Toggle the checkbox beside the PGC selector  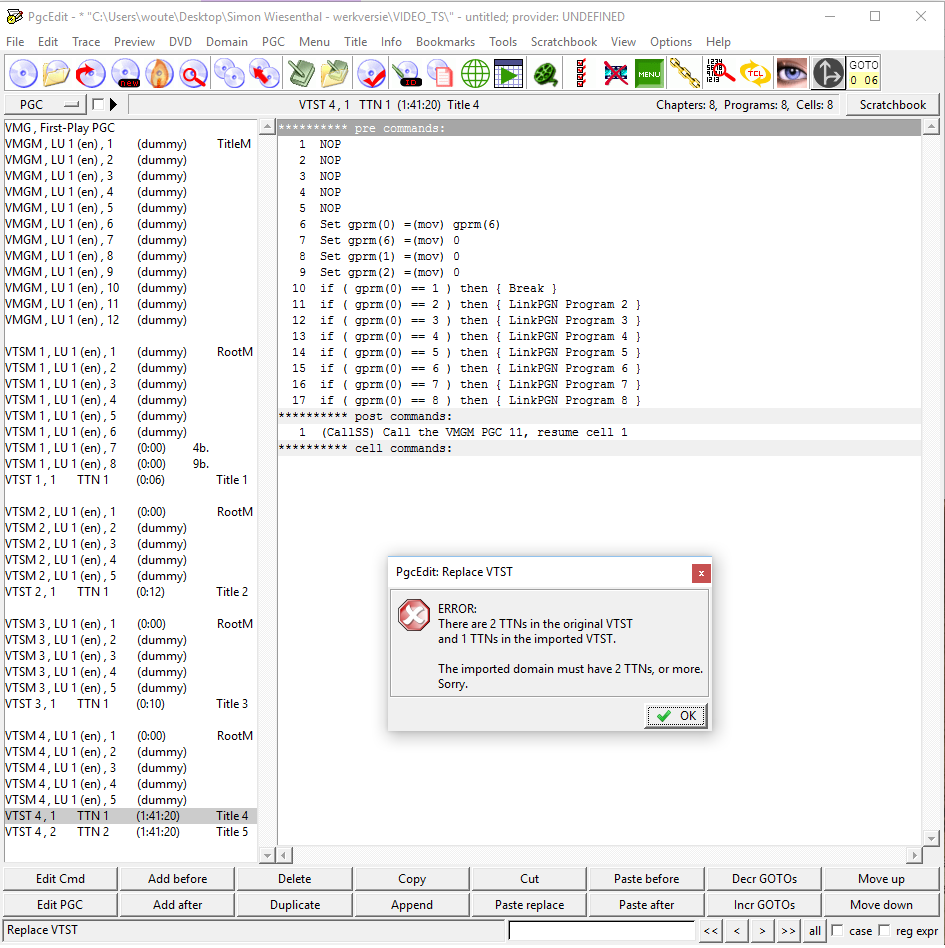98,104
